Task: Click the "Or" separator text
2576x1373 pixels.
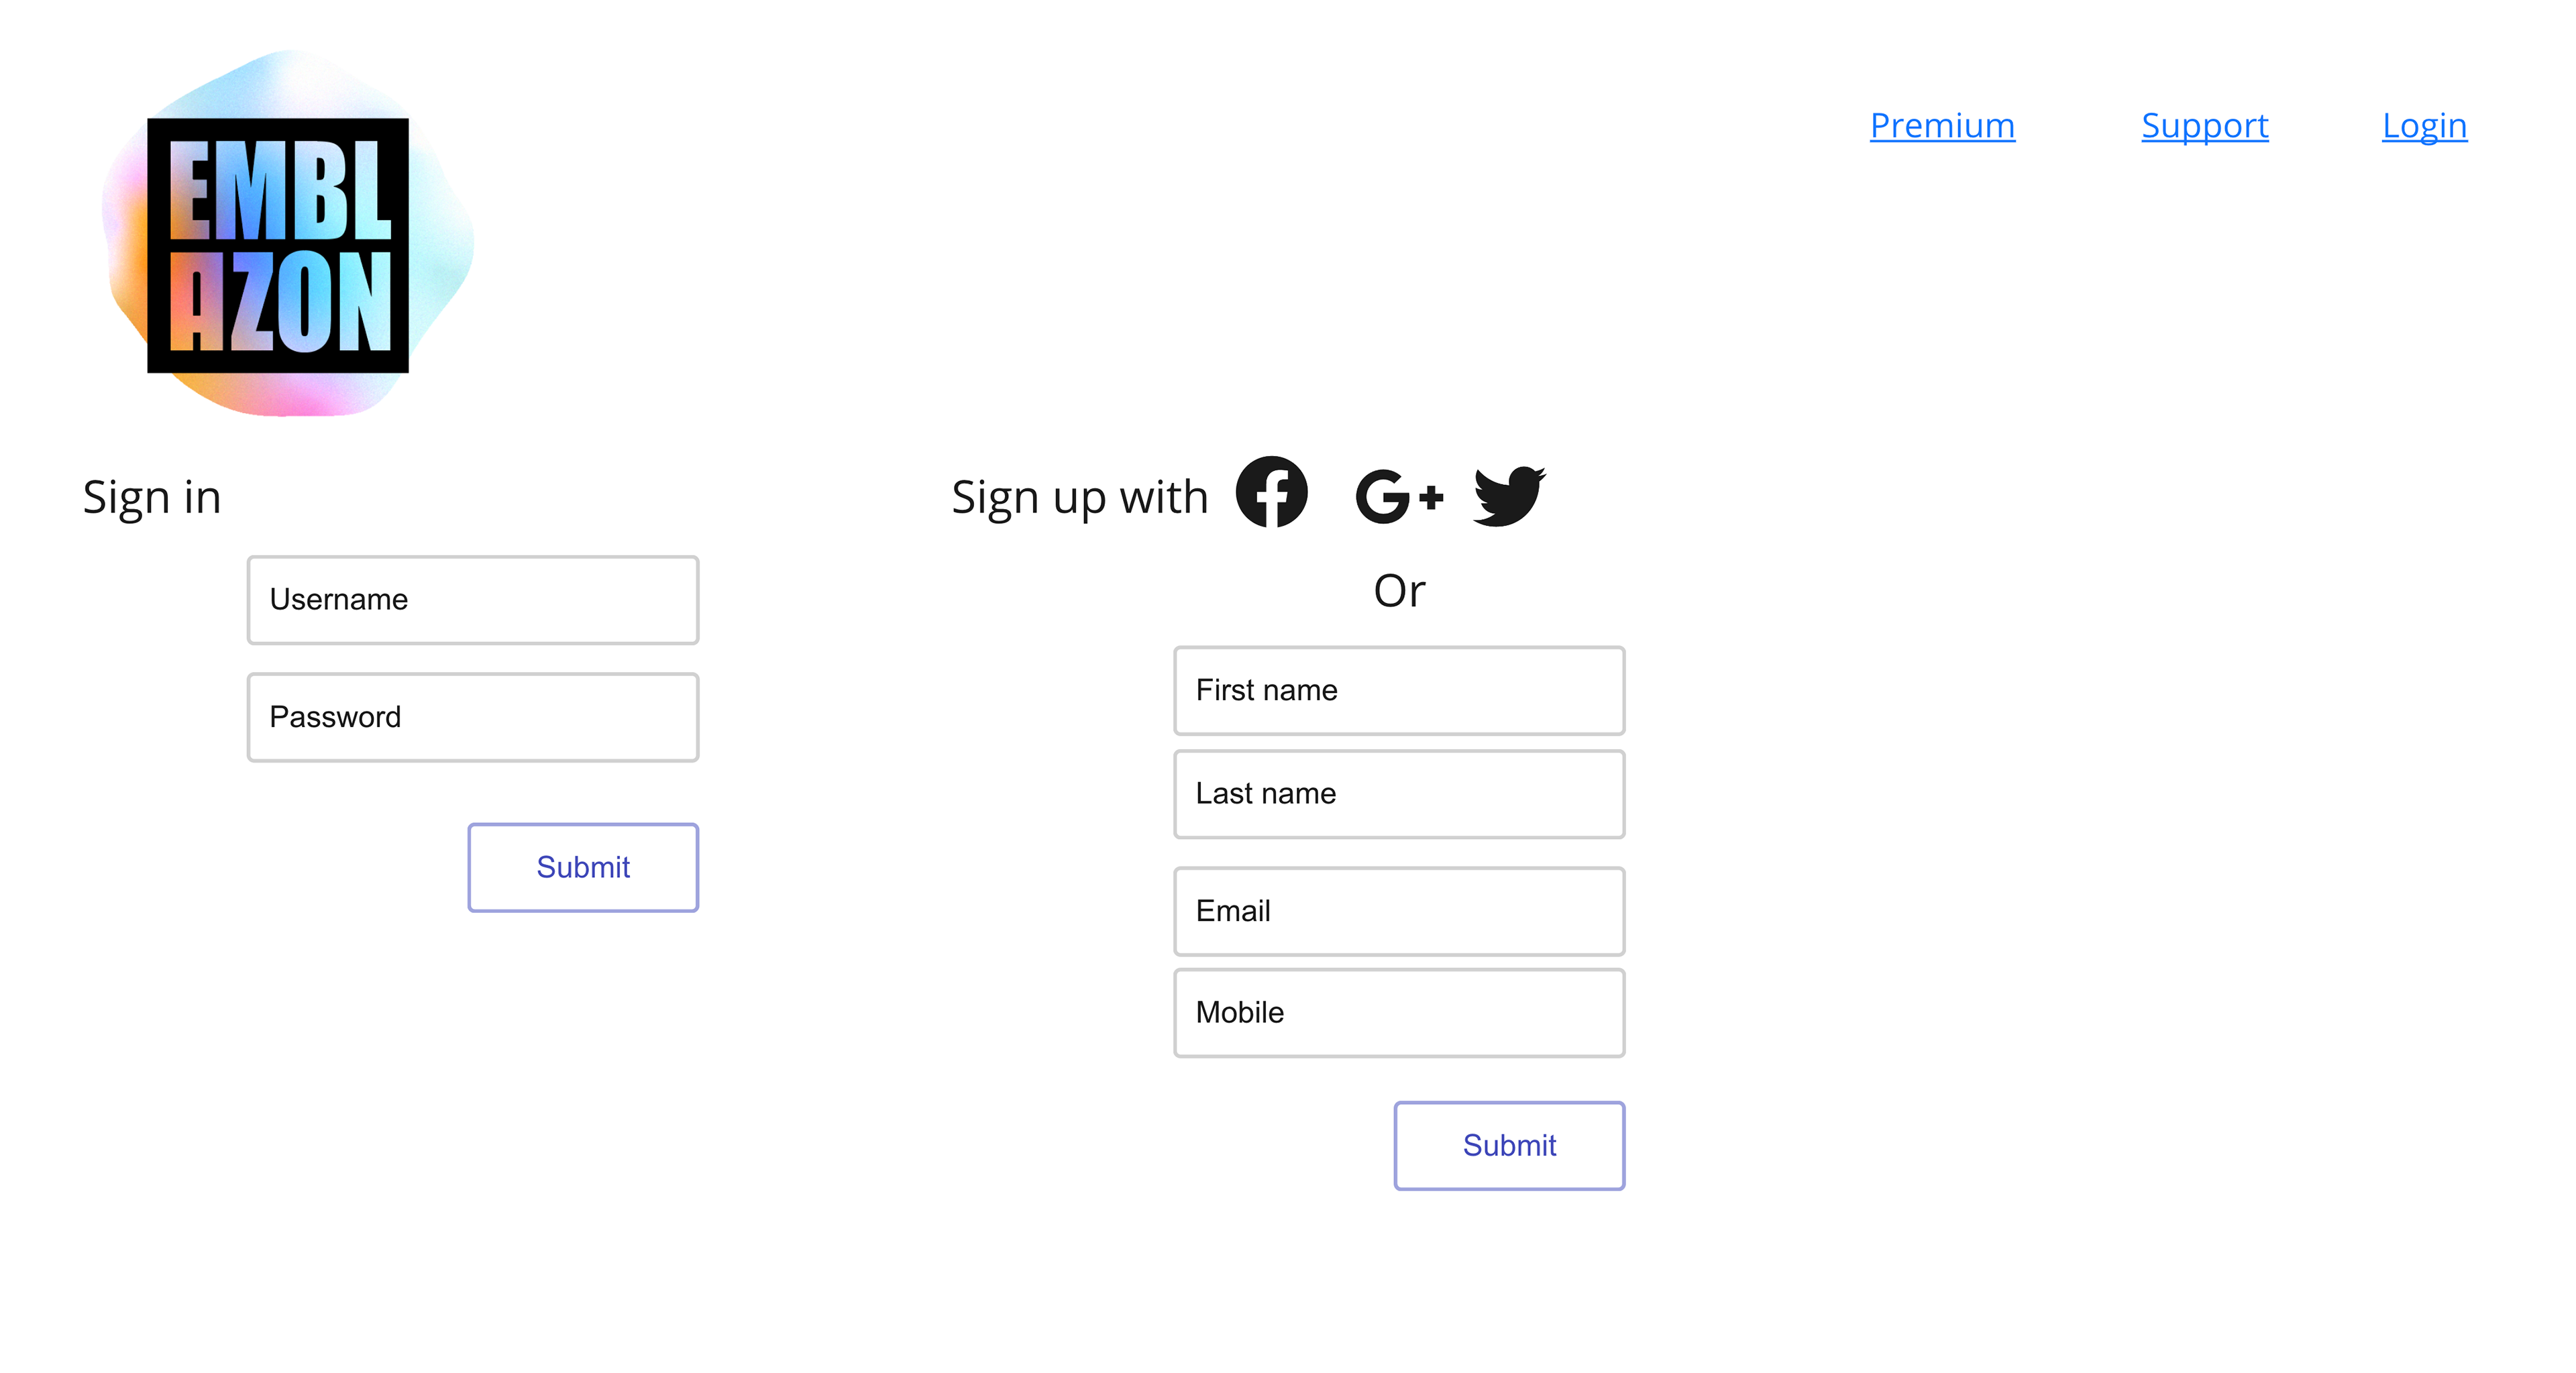Action: click(1399, 590)
